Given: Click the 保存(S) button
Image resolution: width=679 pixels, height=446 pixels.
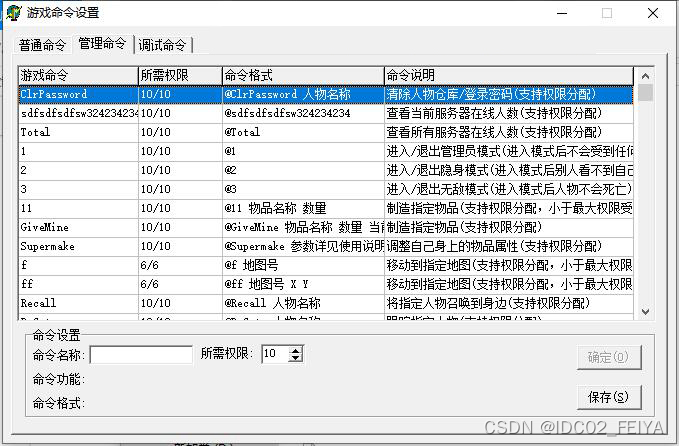Looking at the screenshot, I should tap(608, 397).
